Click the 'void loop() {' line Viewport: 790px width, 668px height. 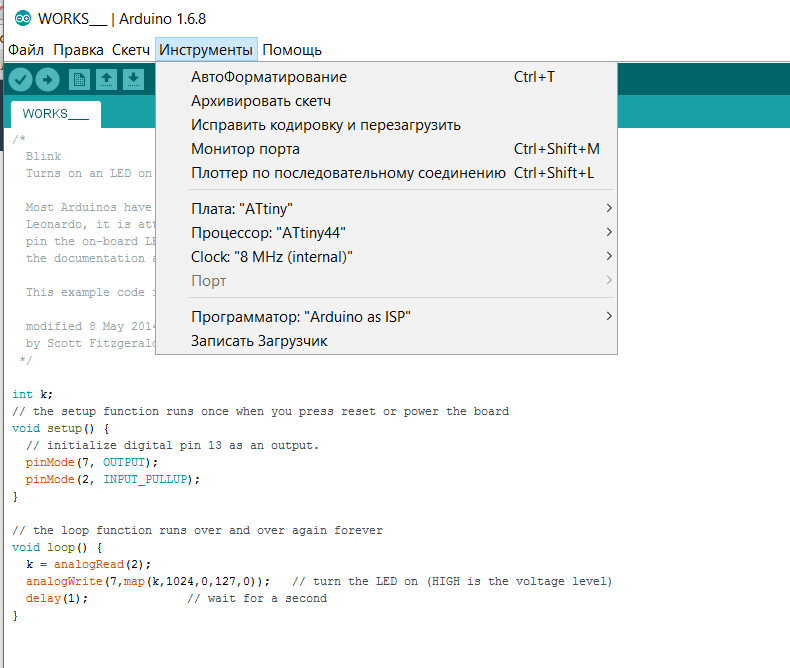(x=57, y=548)
